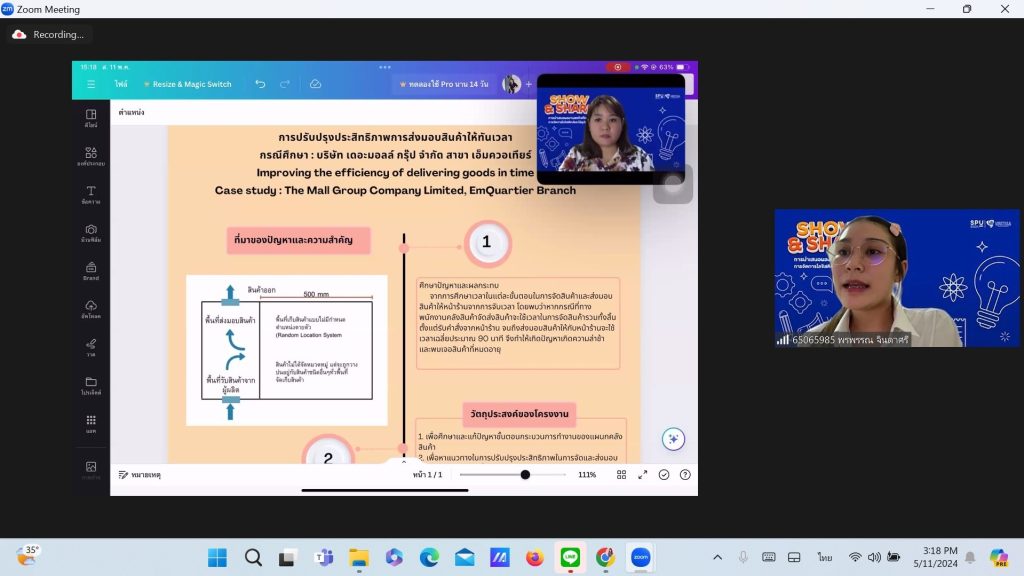Expand the page list chevron above the bottom bar
Screen dimensions: 1024x576
(404, 461)
